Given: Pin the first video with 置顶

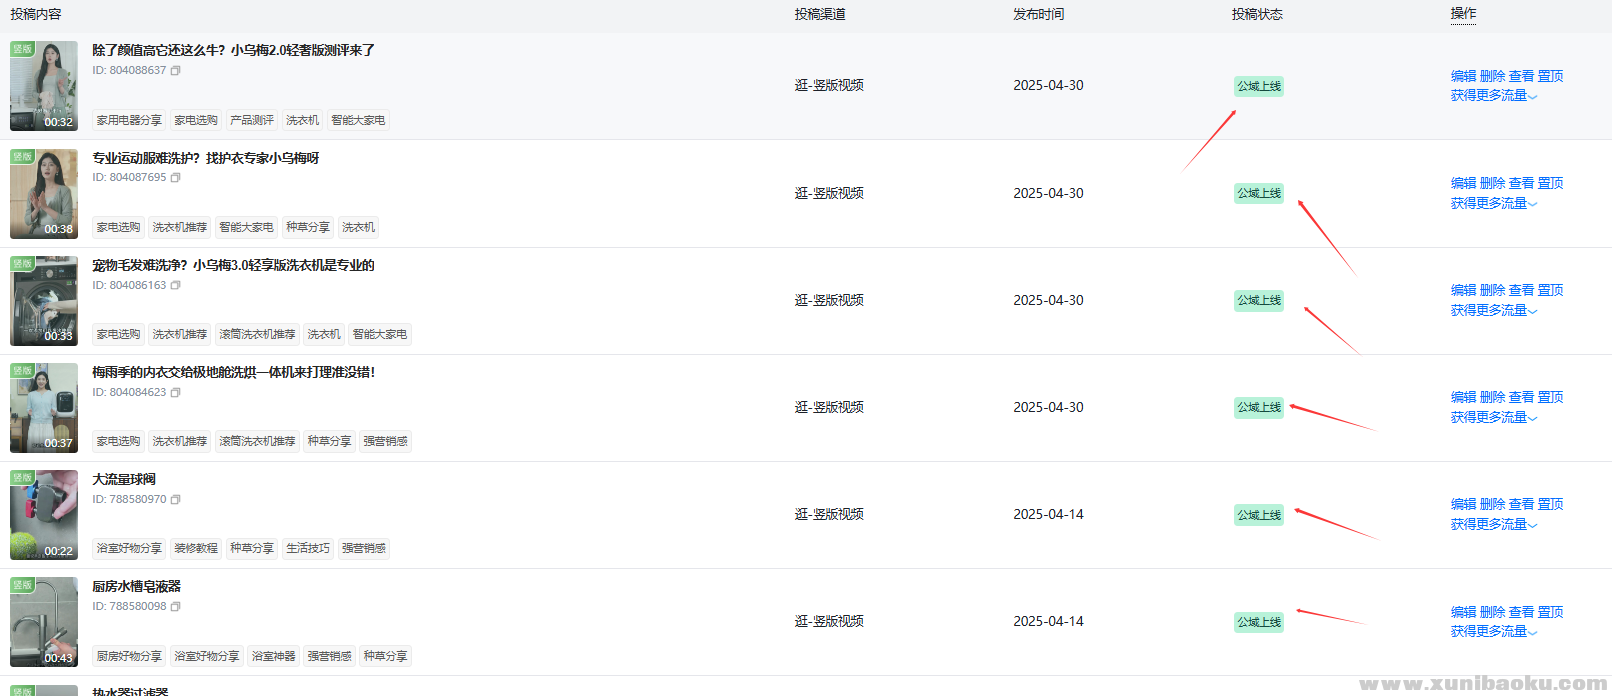Looking at the screenshot, I should [1550, 76].
